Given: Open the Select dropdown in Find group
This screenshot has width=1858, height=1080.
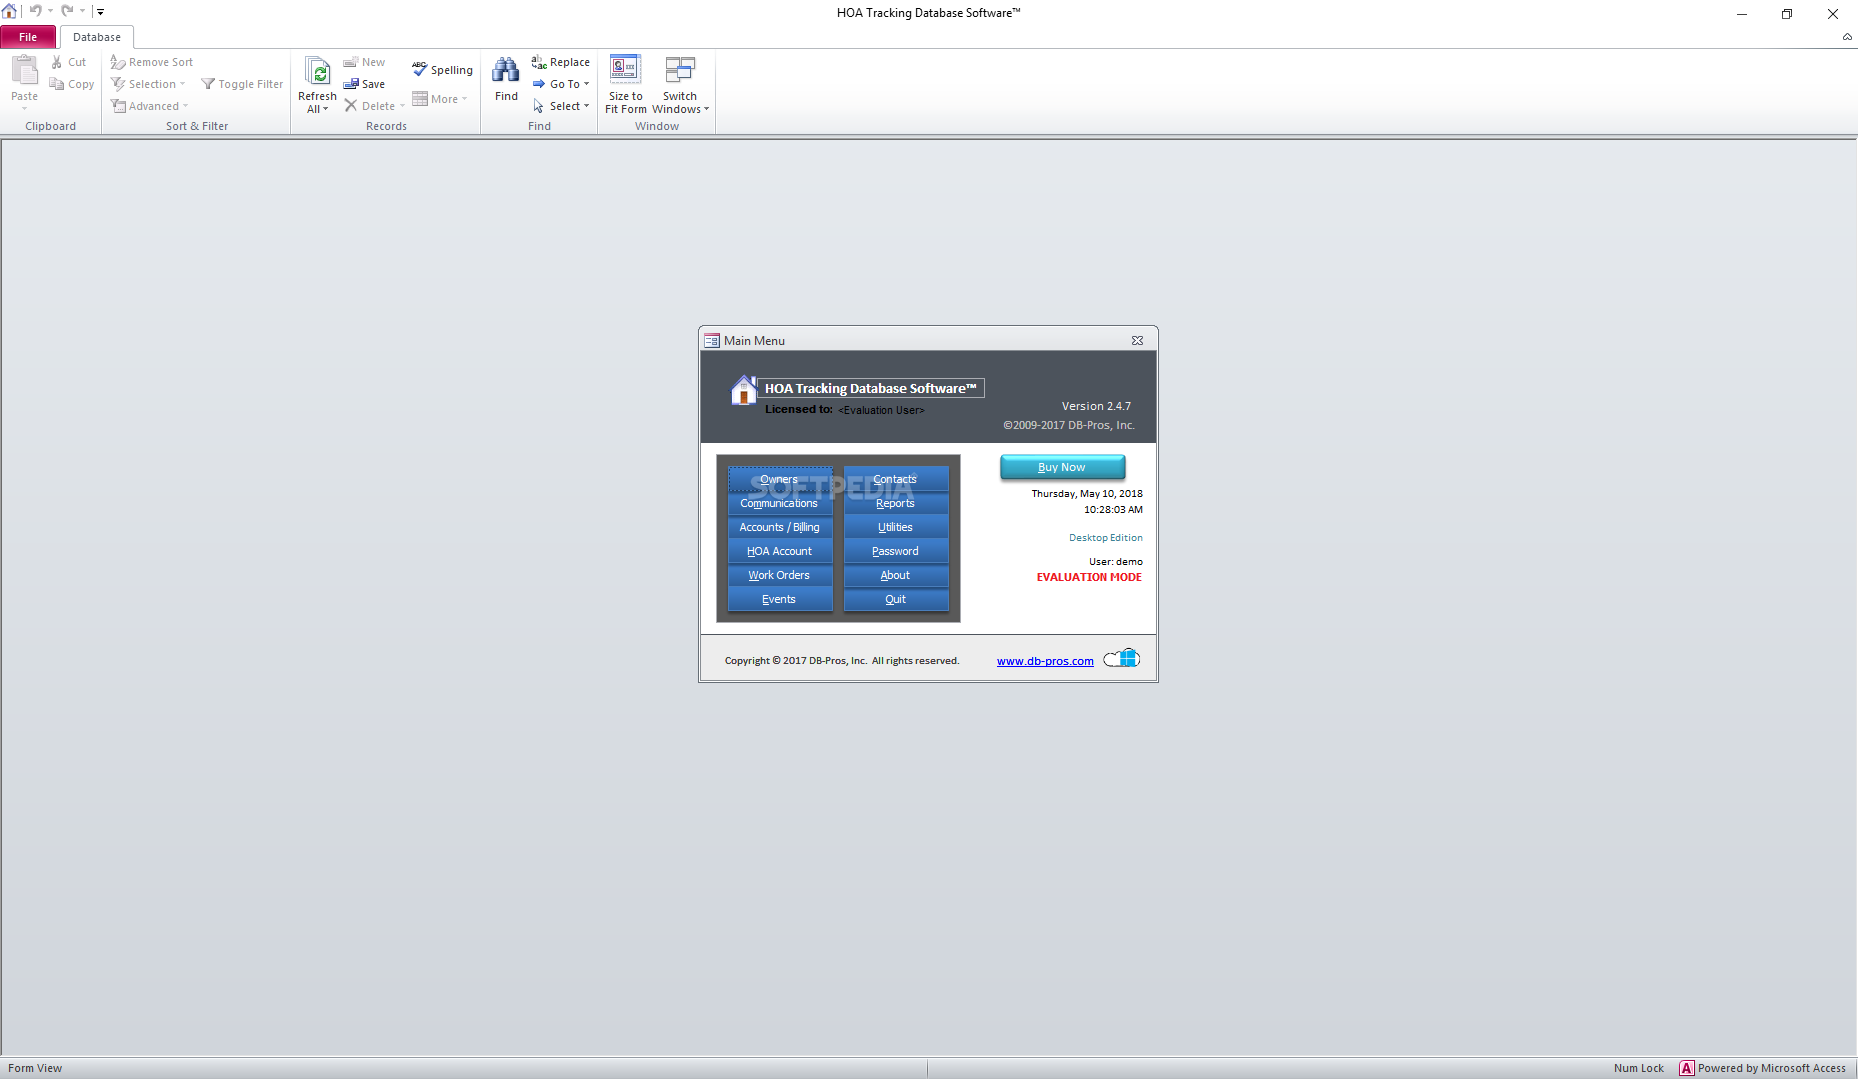Looking at the screenshot, I should [561, 106].
